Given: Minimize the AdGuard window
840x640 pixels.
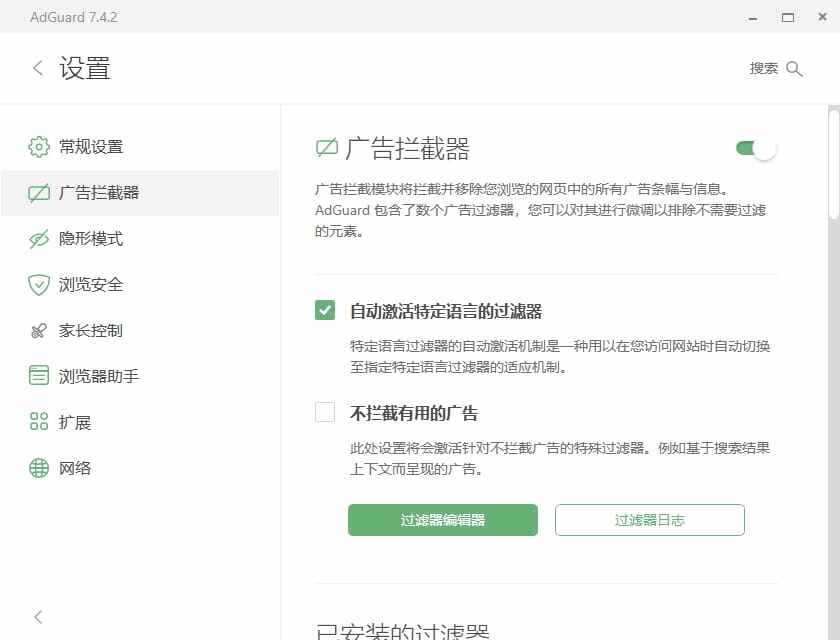Looking at the screenshot, I should point(753,18).
